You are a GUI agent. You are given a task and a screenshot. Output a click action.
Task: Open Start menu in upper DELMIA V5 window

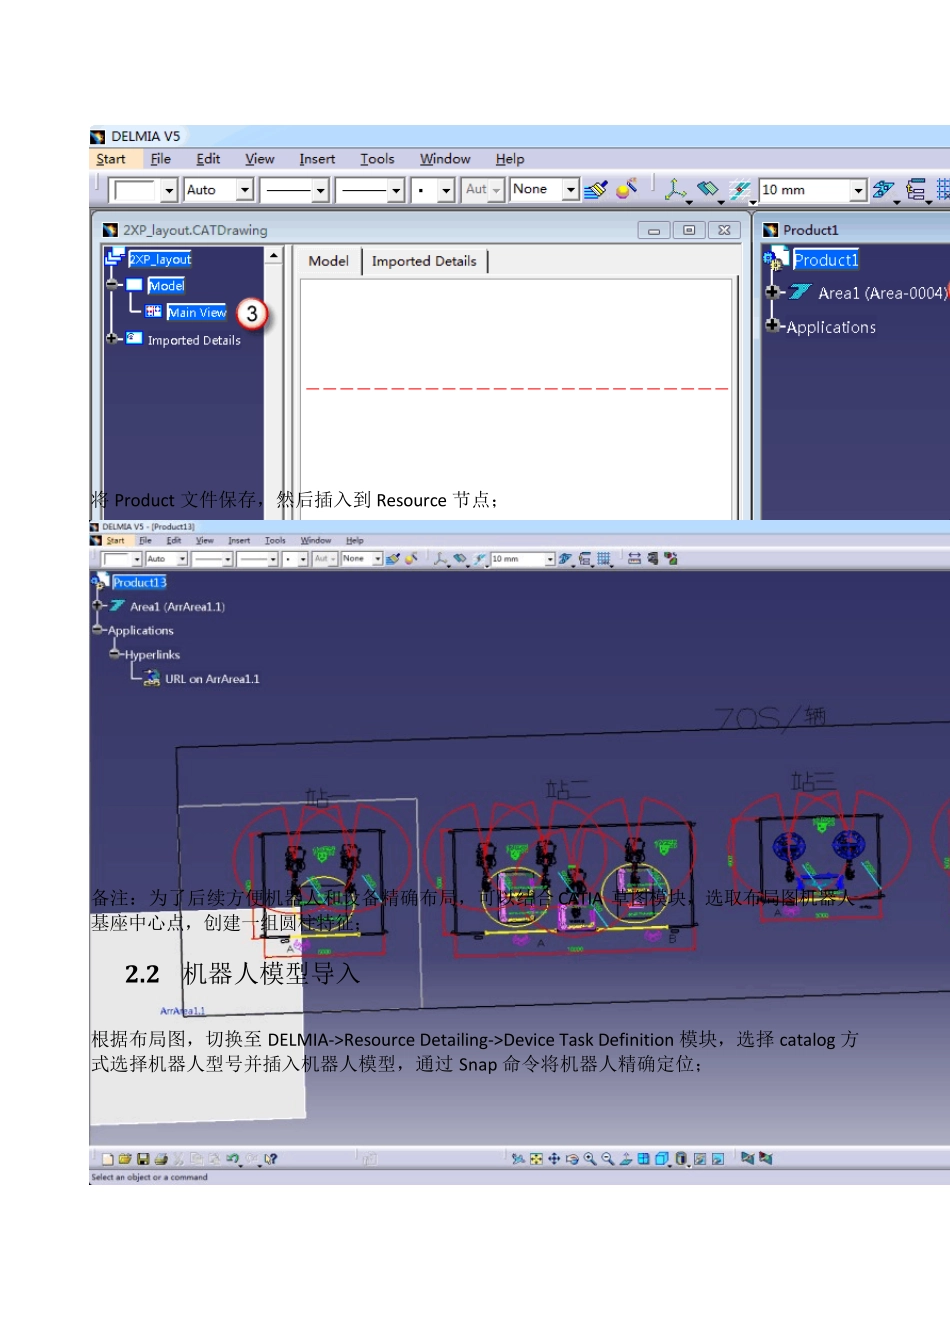(x=111, y=159)
